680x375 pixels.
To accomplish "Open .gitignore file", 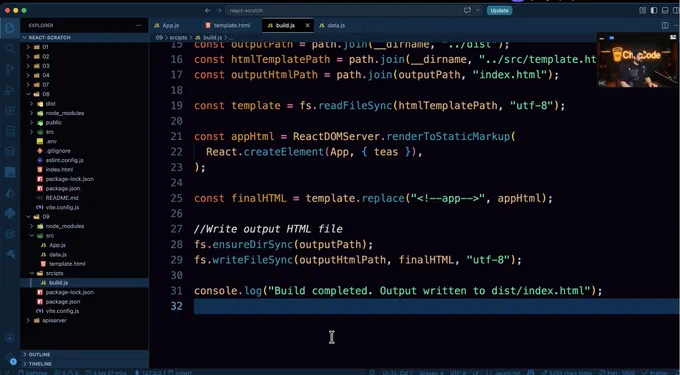I will coord(85,151).
